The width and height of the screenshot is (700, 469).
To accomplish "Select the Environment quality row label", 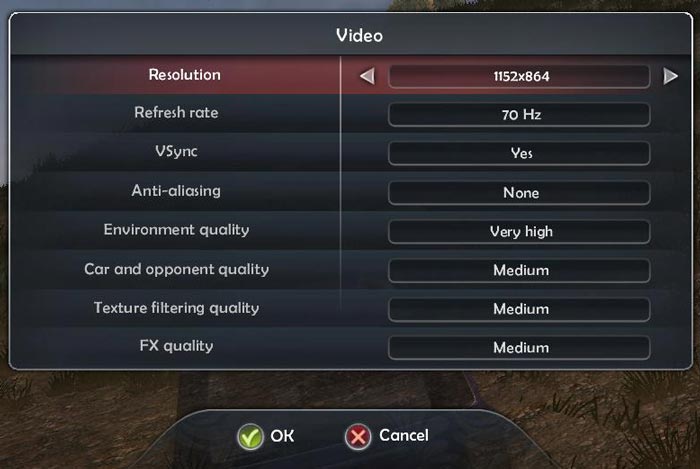I will tap(176, 230).
